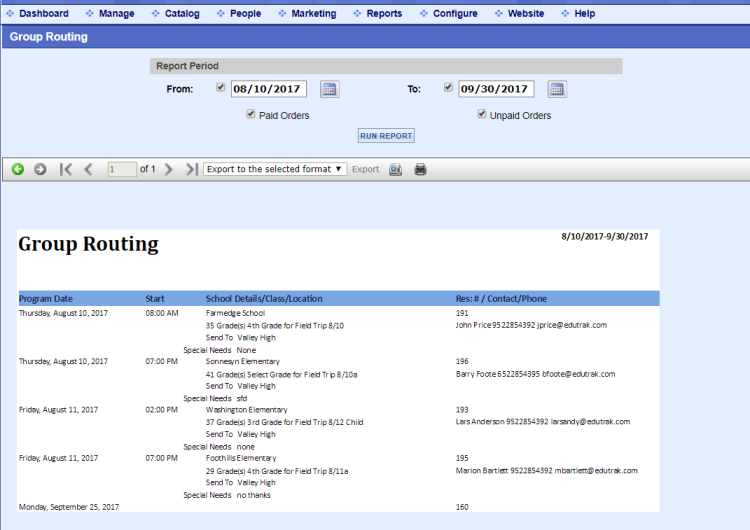
Task: Click the printer icon
Action: pos(420,169)
